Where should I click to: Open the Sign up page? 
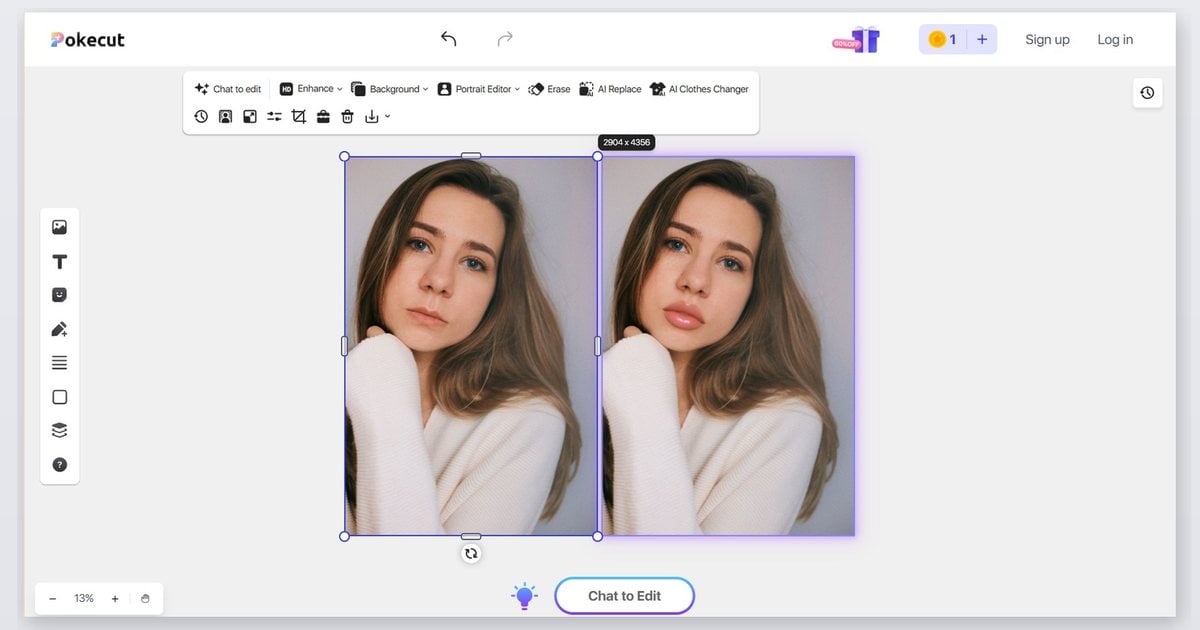click(1047, 40)
